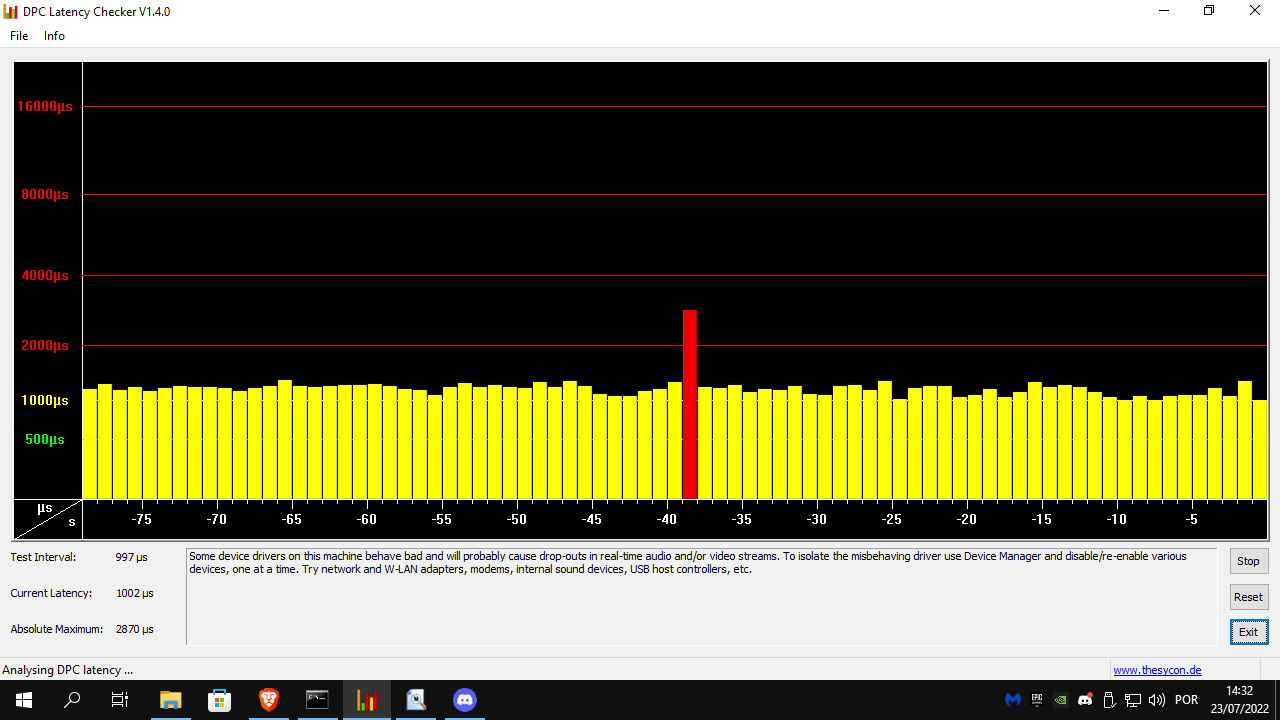1280x720 pixels.
Task: Click the 16000µs axis label
Action: click(x=45, y=106)
